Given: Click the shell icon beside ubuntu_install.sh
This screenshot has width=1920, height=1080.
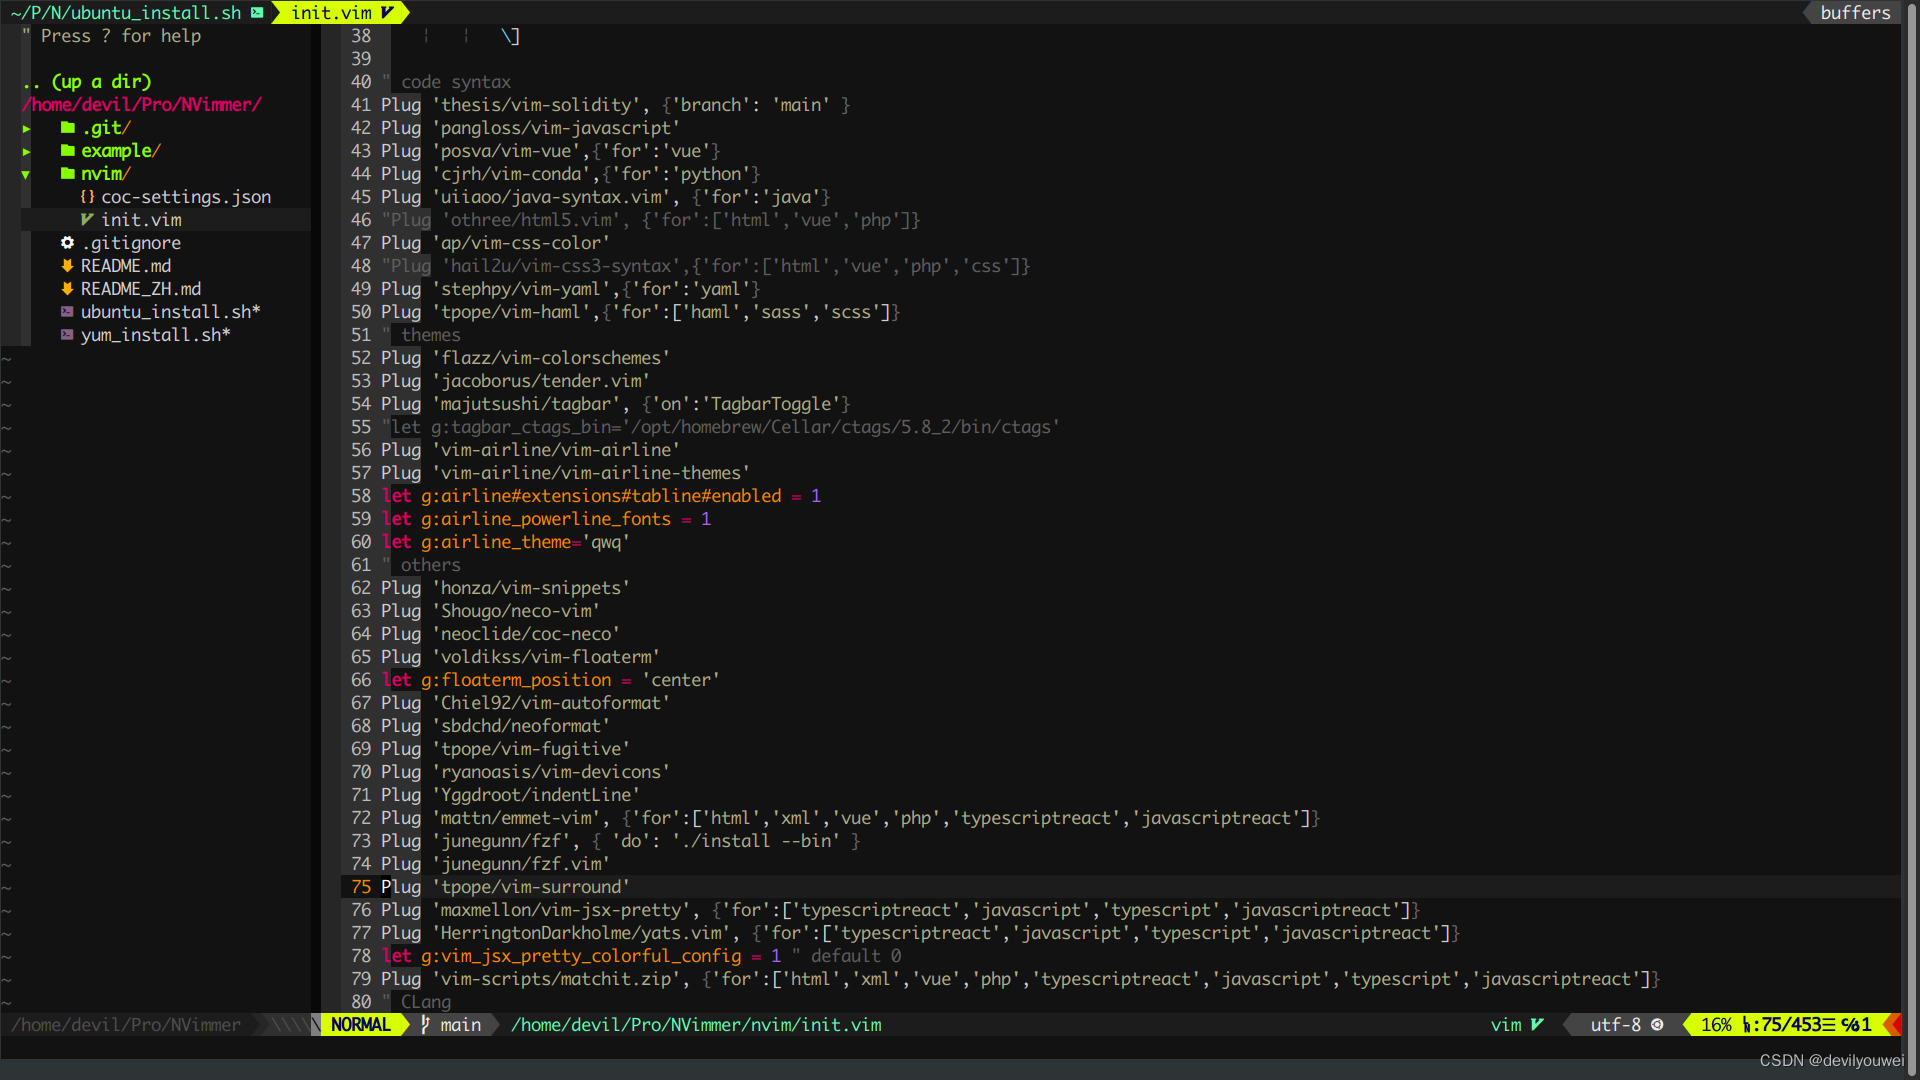Looking at the screenshot, I should point(67,312).
